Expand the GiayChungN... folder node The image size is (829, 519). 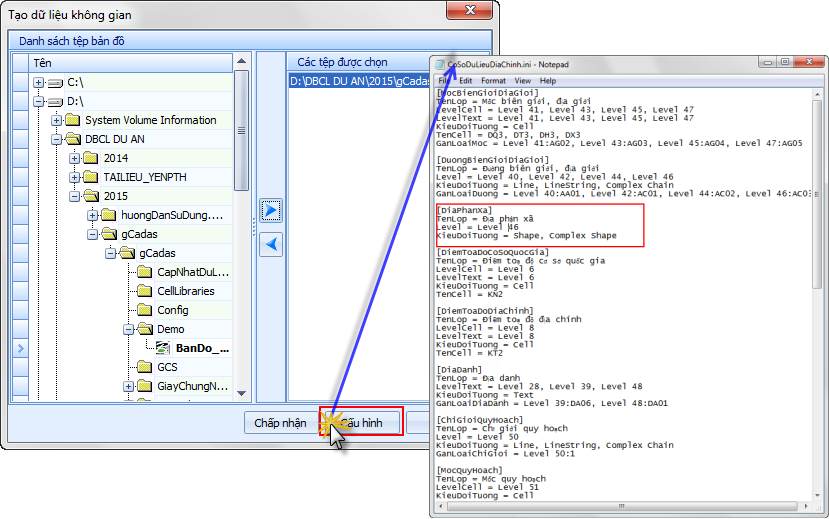pos(129,386)
